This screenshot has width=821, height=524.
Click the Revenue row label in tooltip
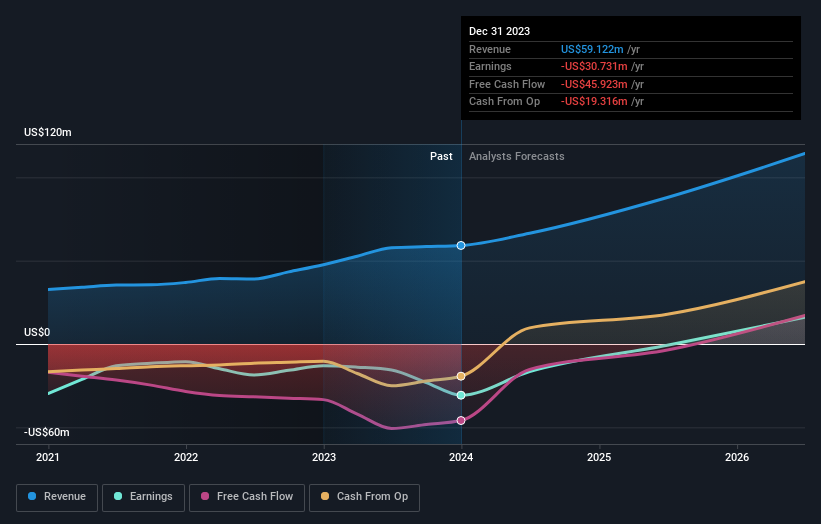click(x=490, y=49)
